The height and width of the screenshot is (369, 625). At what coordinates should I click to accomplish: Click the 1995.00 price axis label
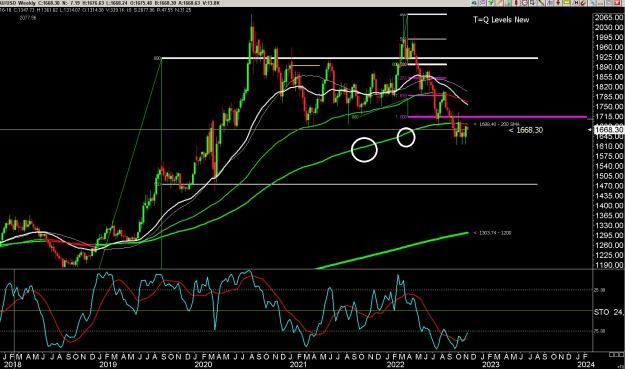pos(609,37)
